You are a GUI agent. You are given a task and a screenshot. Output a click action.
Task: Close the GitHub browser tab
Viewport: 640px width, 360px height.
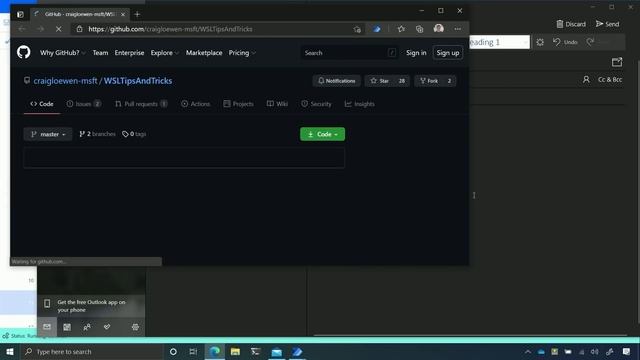[123, 14]
